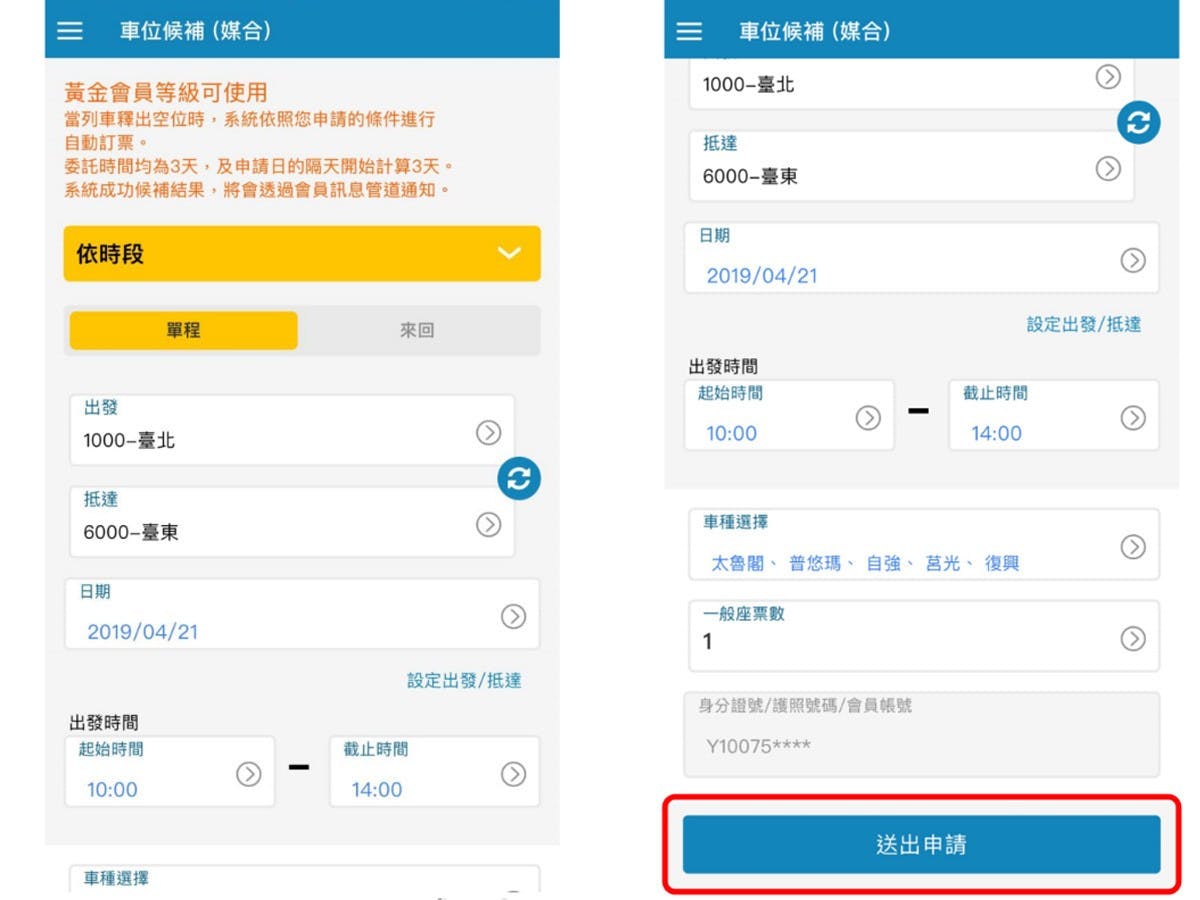Click the 送出申請 submit button
1200x900 pixels.
click(x=921, y=845)
